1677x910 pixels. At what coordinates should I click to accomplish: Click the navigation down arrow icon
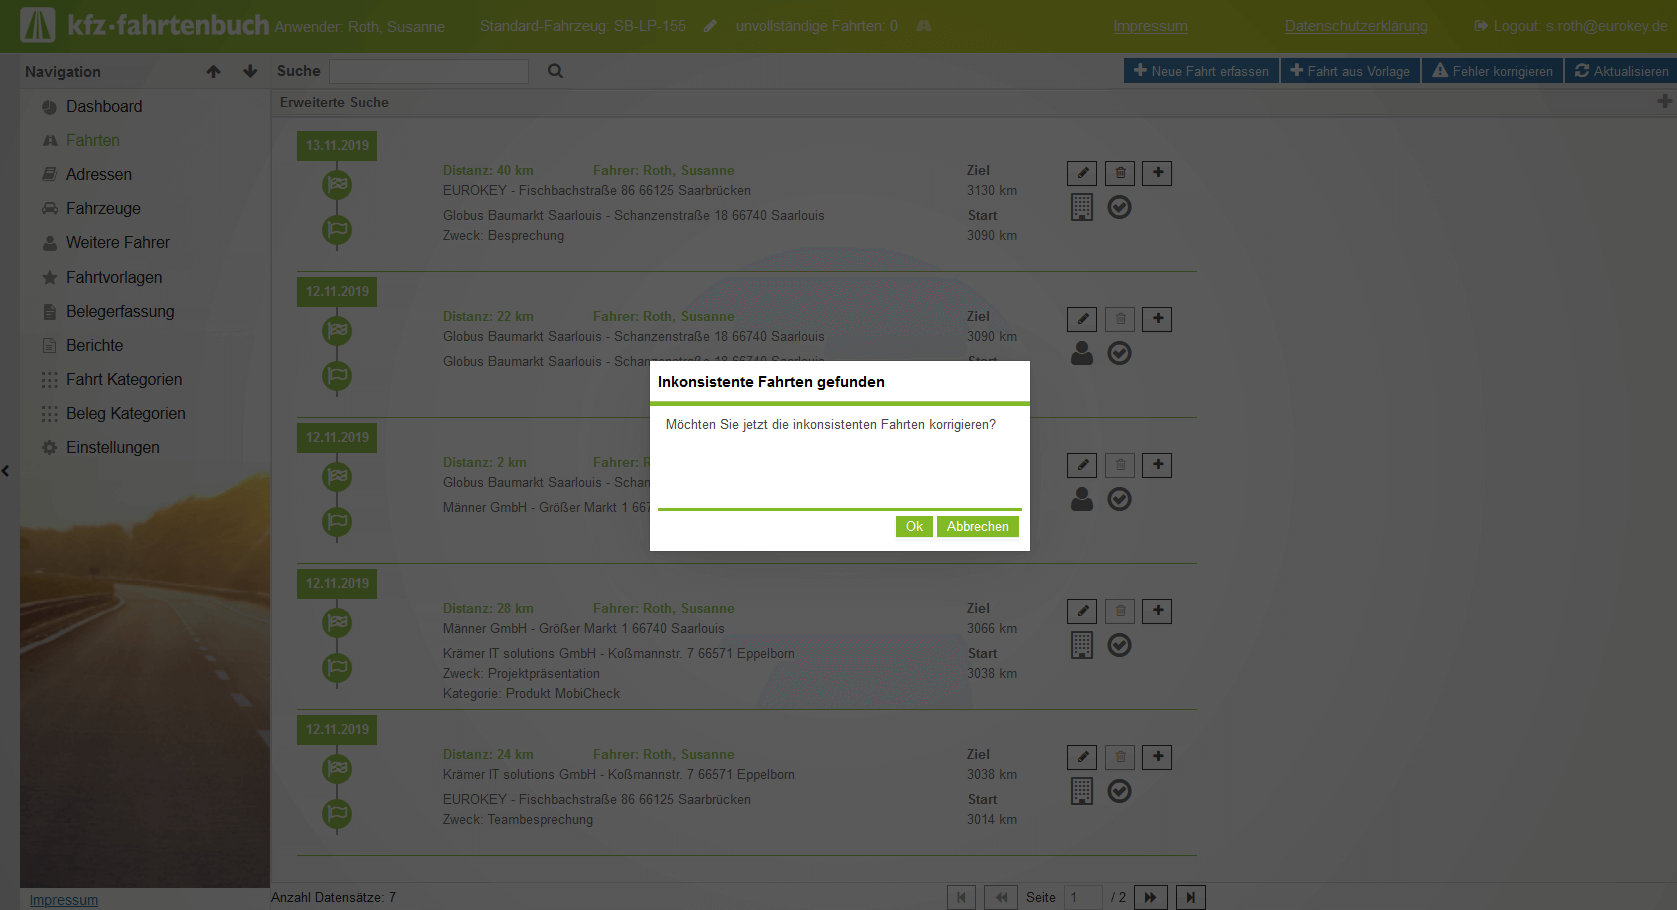click(250, 71)
